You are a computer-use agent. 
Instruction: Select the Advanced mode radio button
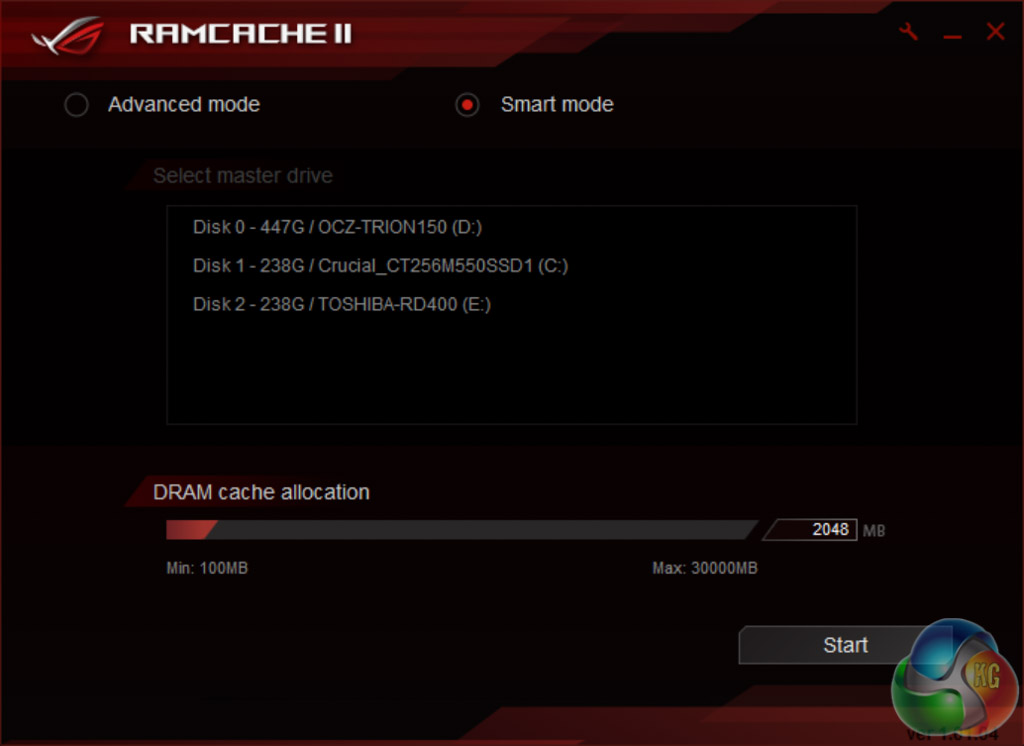[x=76, y=105]
